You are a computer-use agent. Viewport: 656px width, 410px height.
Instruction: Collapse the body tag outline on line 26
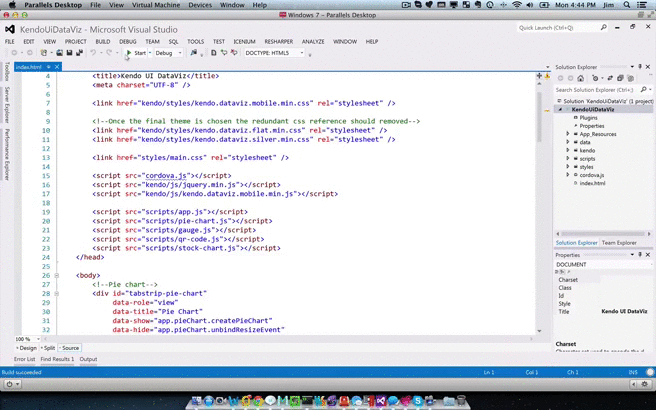(x=56, y=275)
